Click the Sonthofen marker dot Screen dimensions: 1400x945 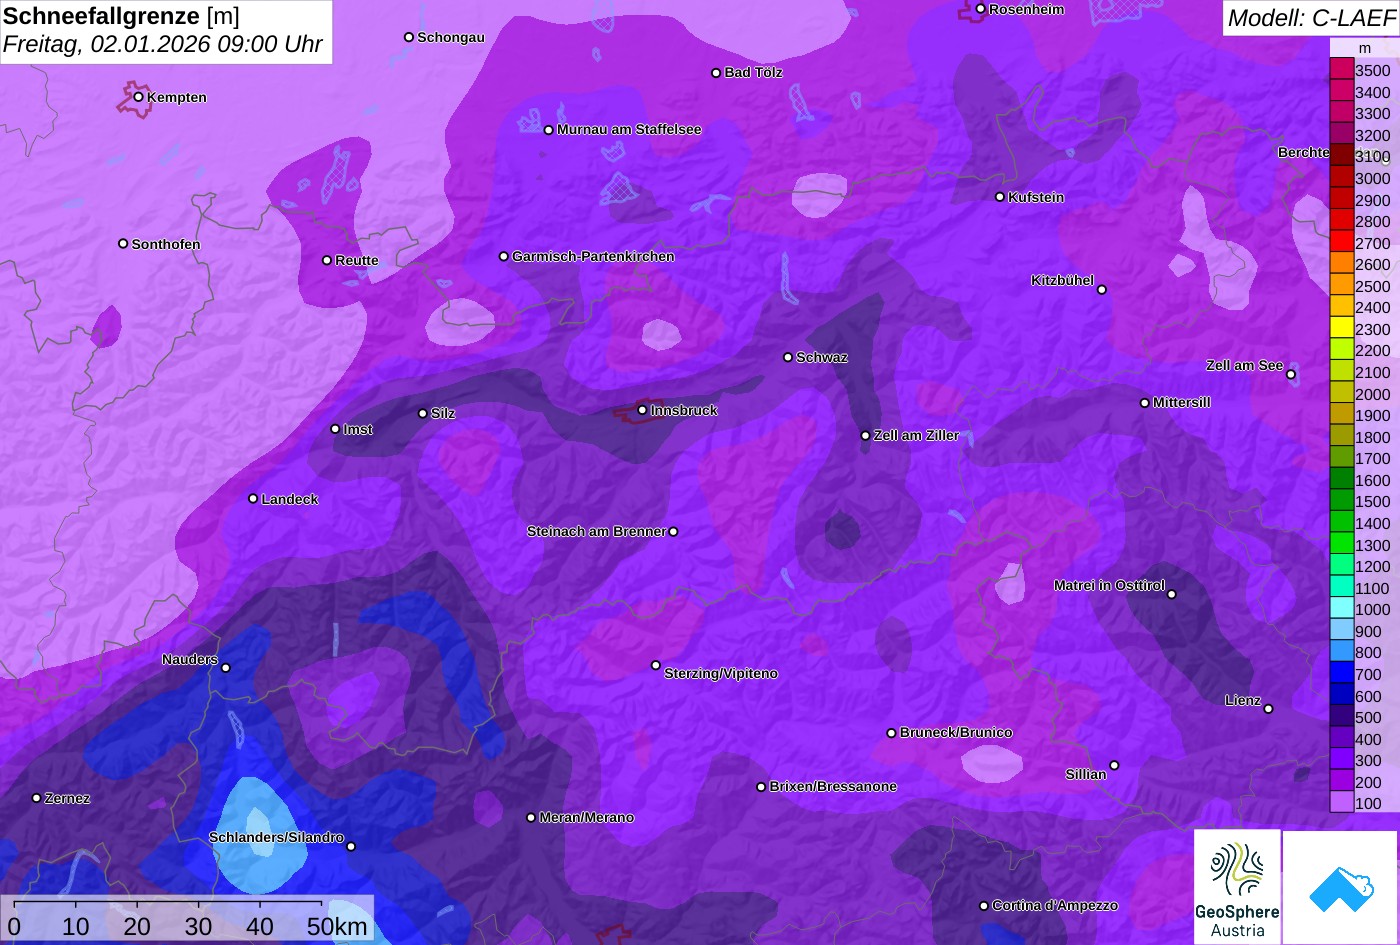click(123, 244)
